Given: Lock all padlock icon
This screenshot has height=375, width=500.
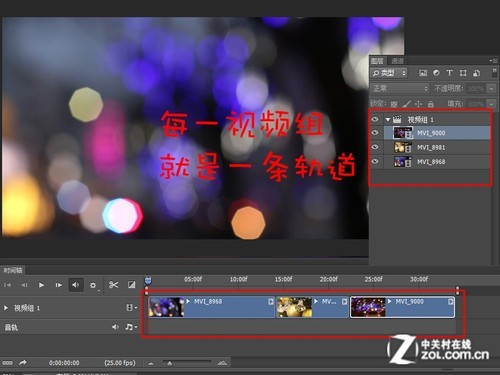Looking at the screenshot, I should [430, 104].
